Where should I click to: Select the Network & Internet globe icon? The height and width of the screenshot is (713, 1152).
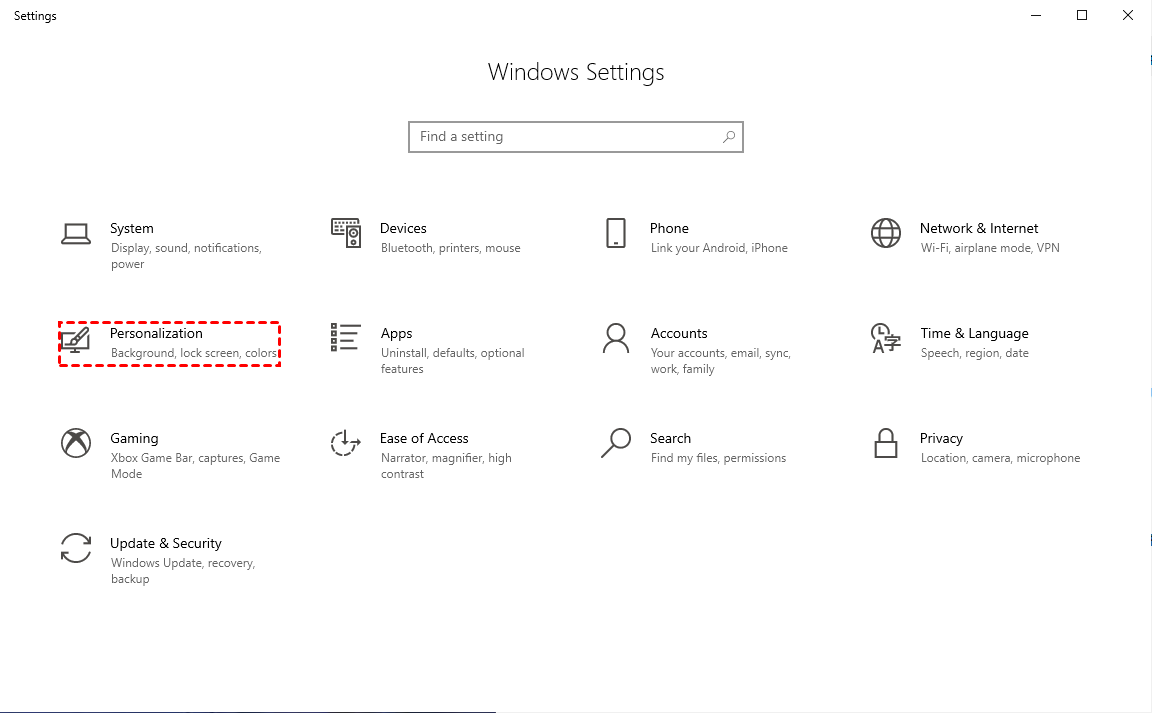[886, 233]
